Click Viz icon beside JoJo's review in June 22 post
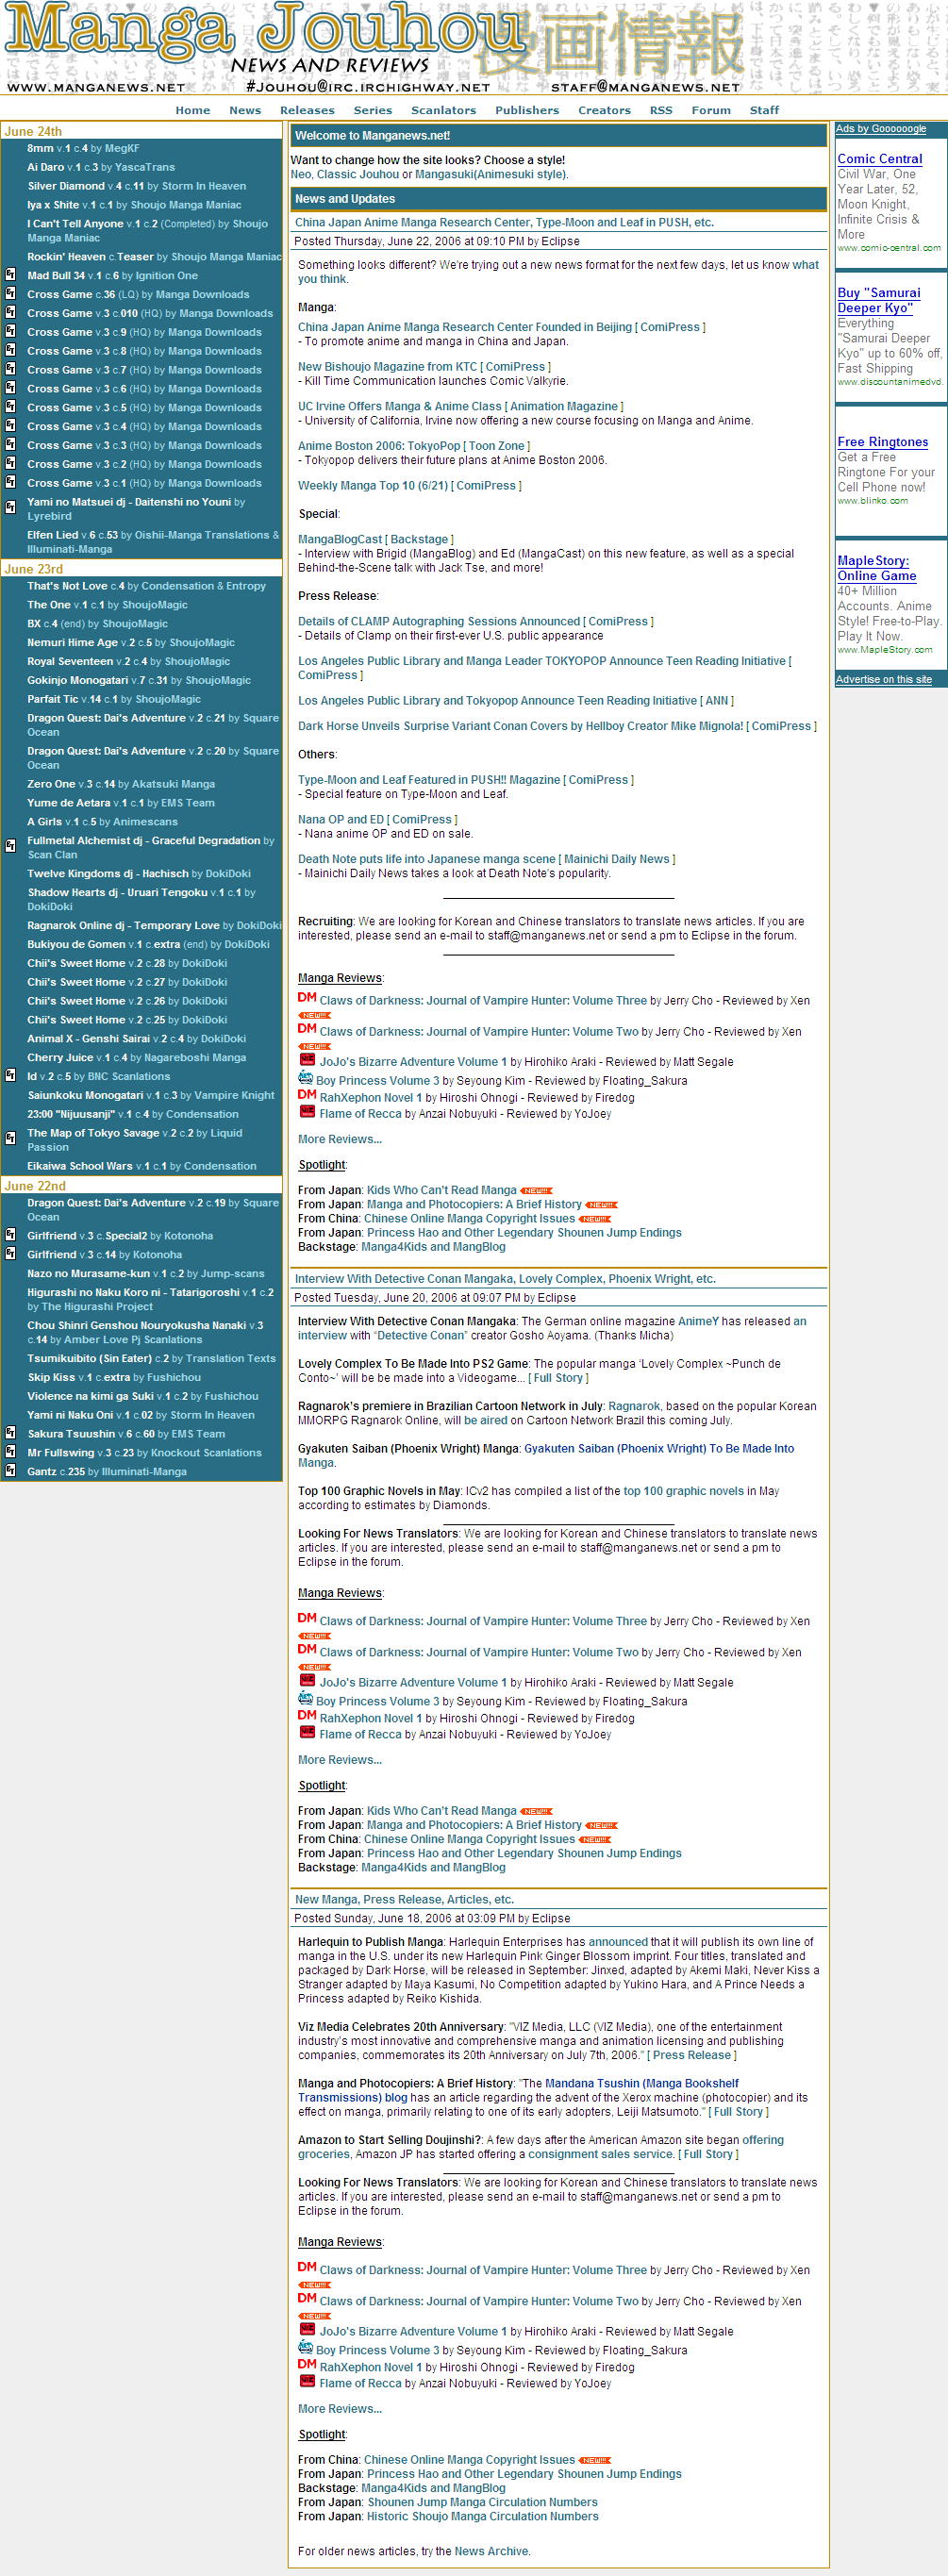Image resolution: width=948 pixels, height=2576 pixels. [x=307, y=1060]
